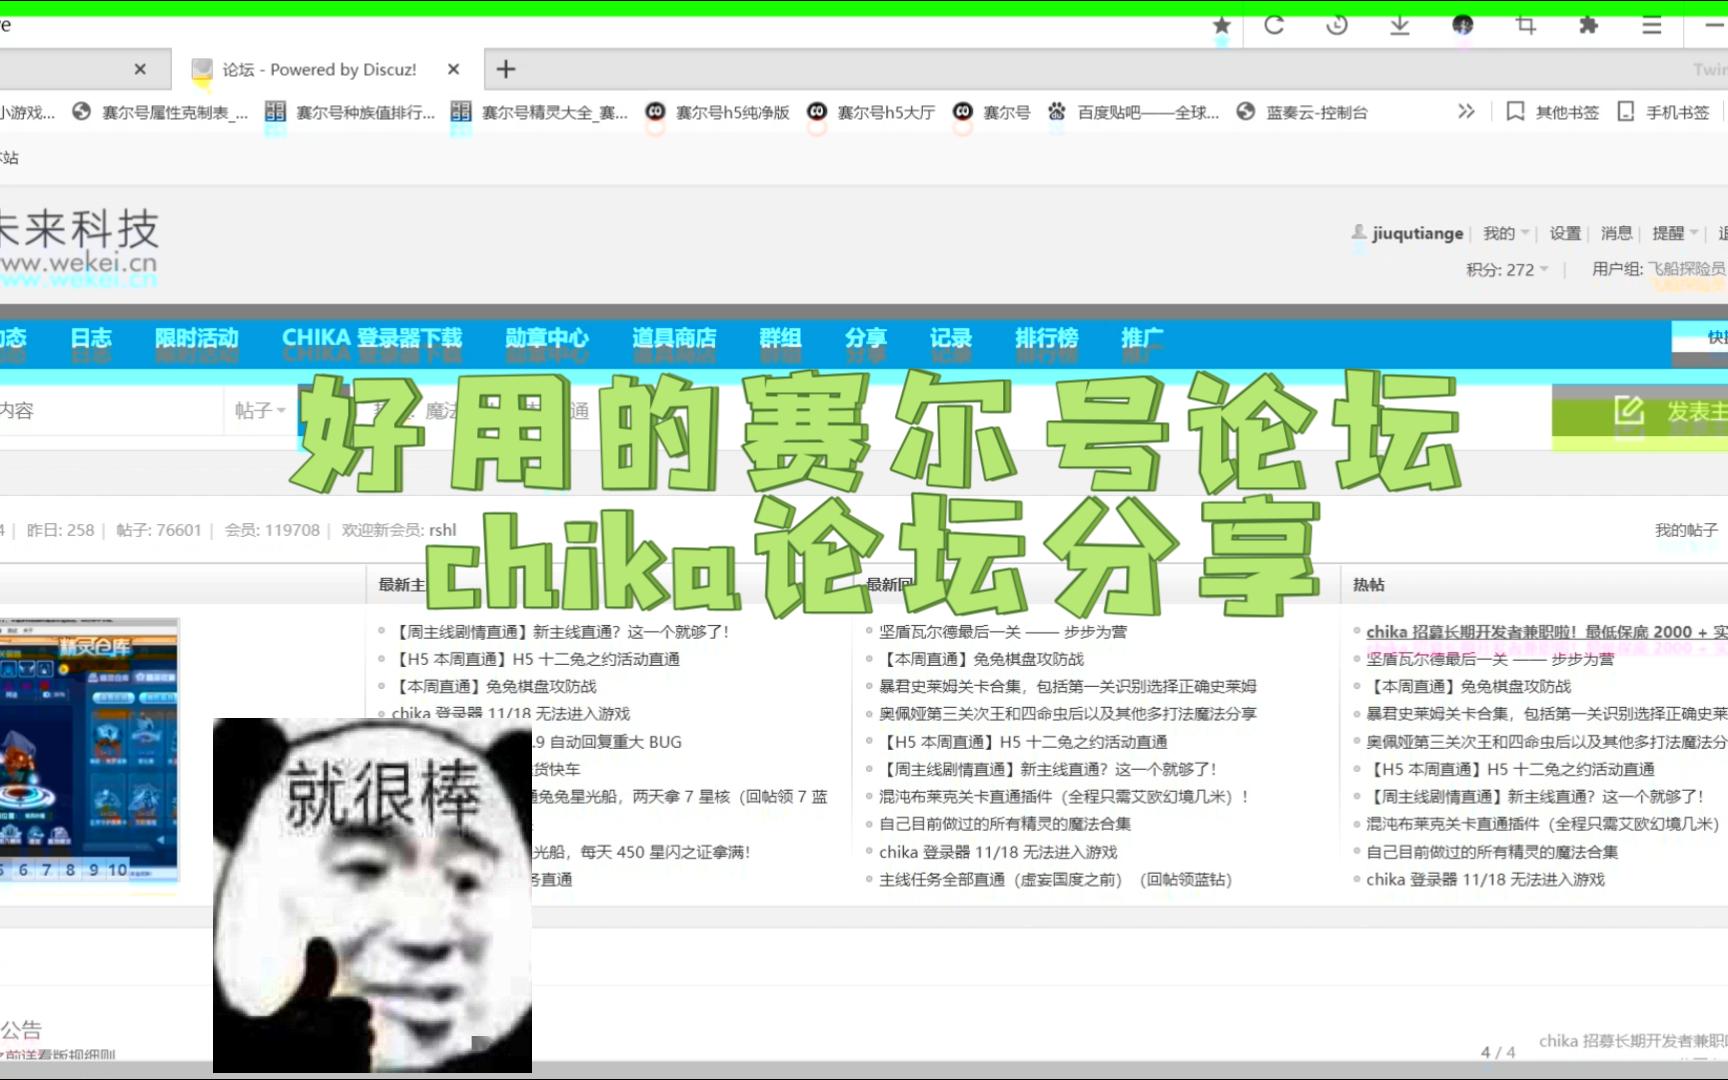Close the 论坛 Powered by Discuz tab
Viewport: 1728px width, 1080px height.
(453, 69)
